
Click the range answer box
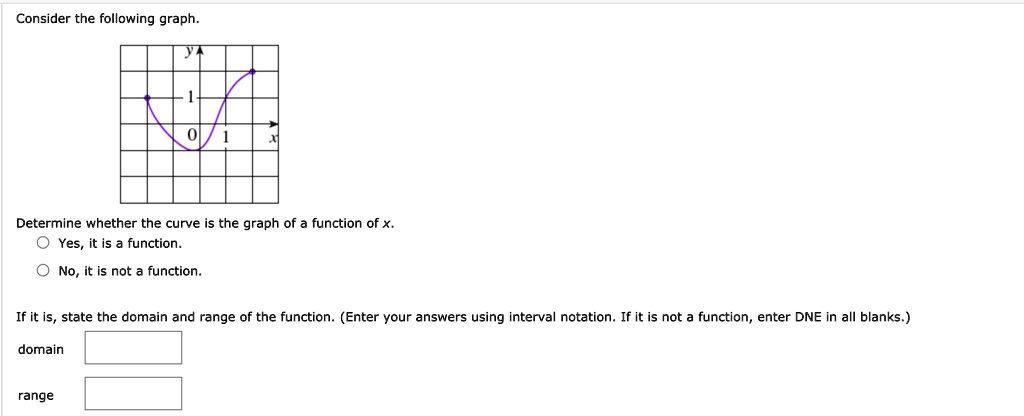[133, 394]
